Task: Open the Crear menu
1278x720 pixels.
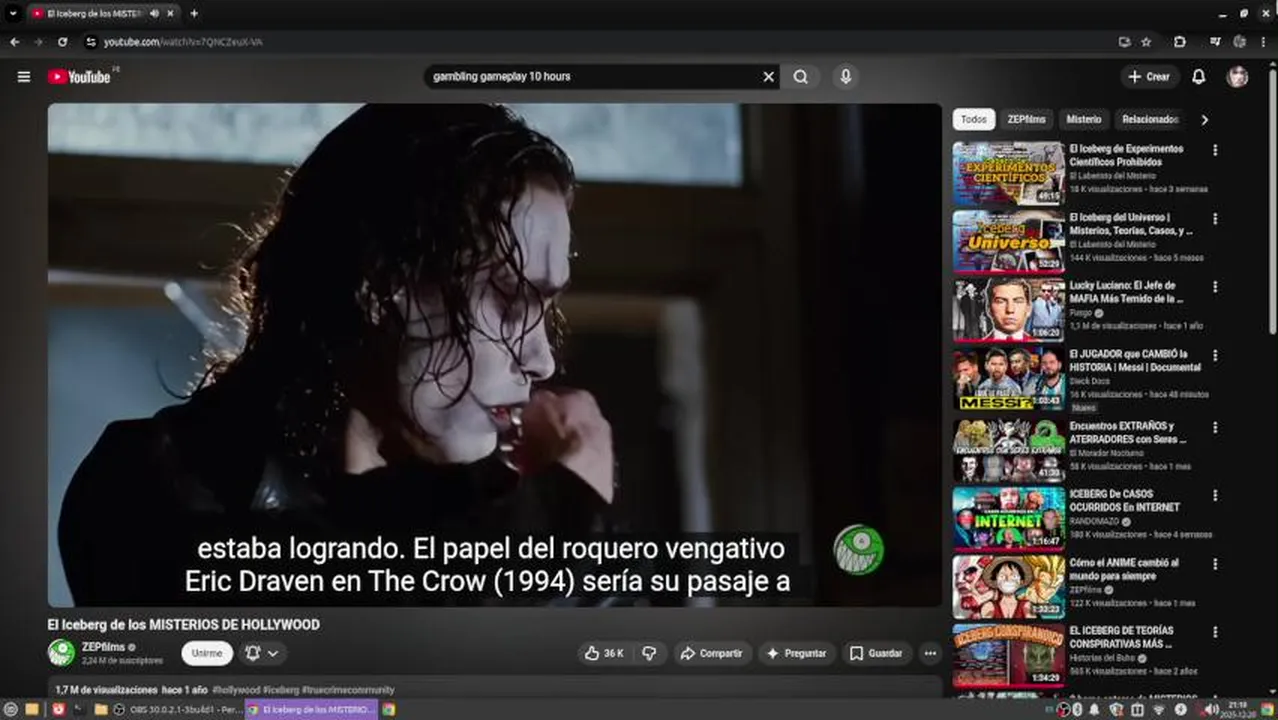Action: (1149, 77)
